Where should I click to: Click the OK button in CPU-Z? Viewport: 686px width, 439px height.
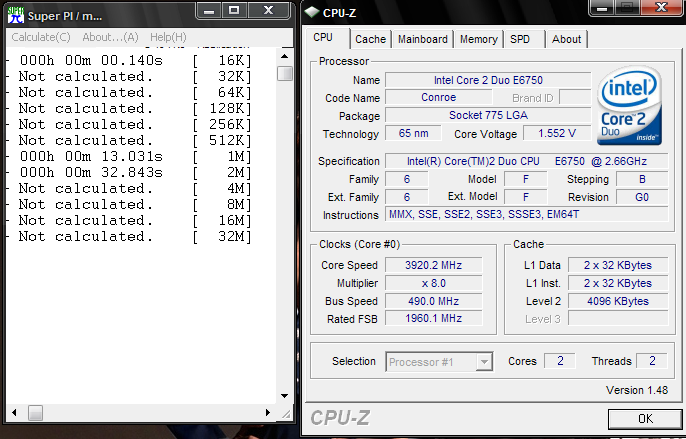click(645, 419)
